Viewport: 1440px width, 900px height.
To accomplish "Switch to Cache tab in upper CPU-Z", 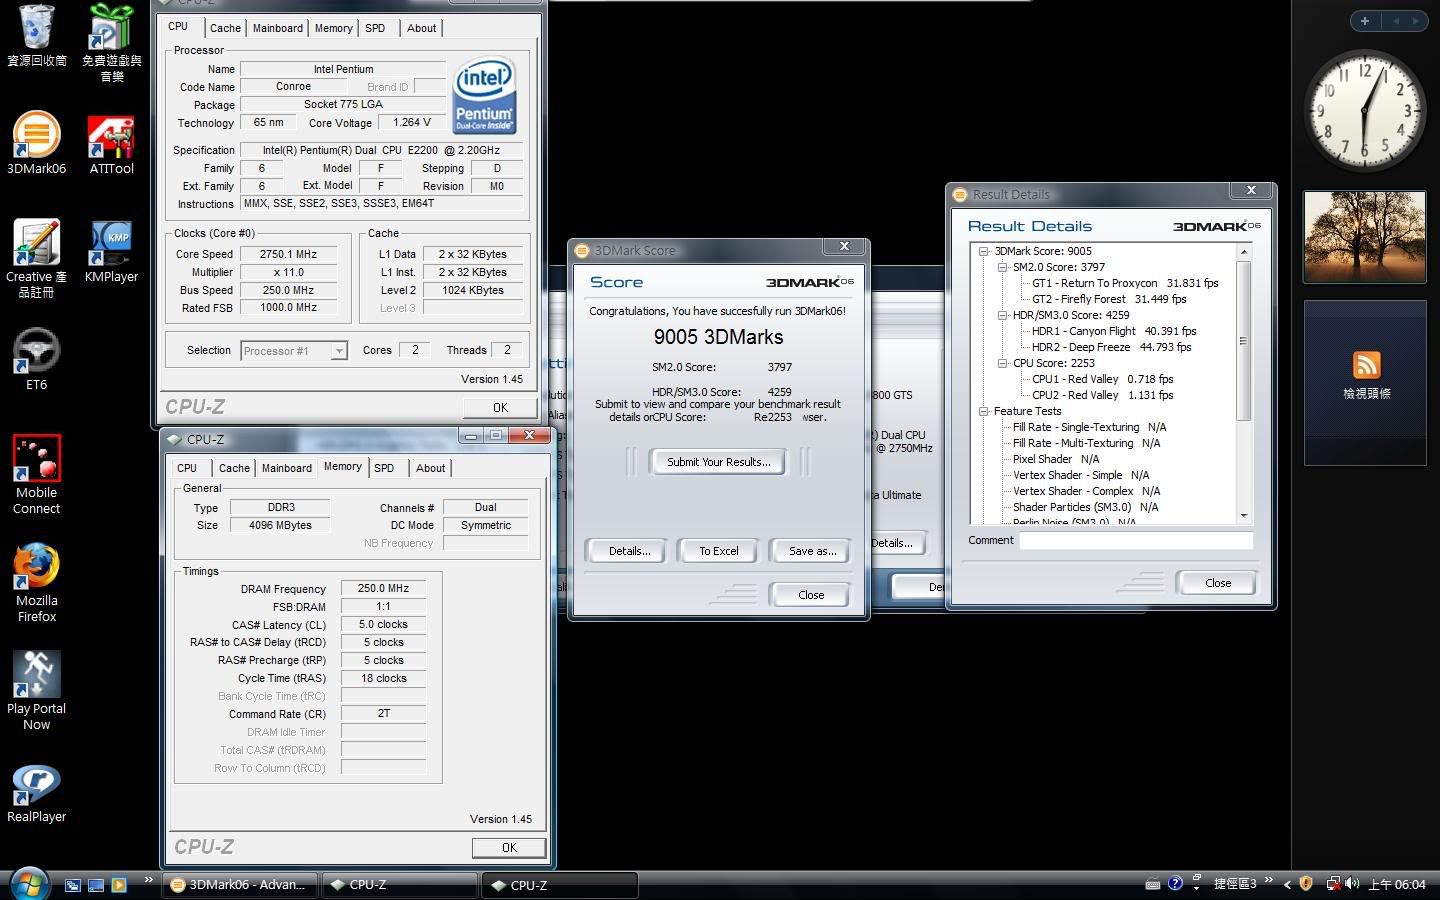I will [225, 28].
